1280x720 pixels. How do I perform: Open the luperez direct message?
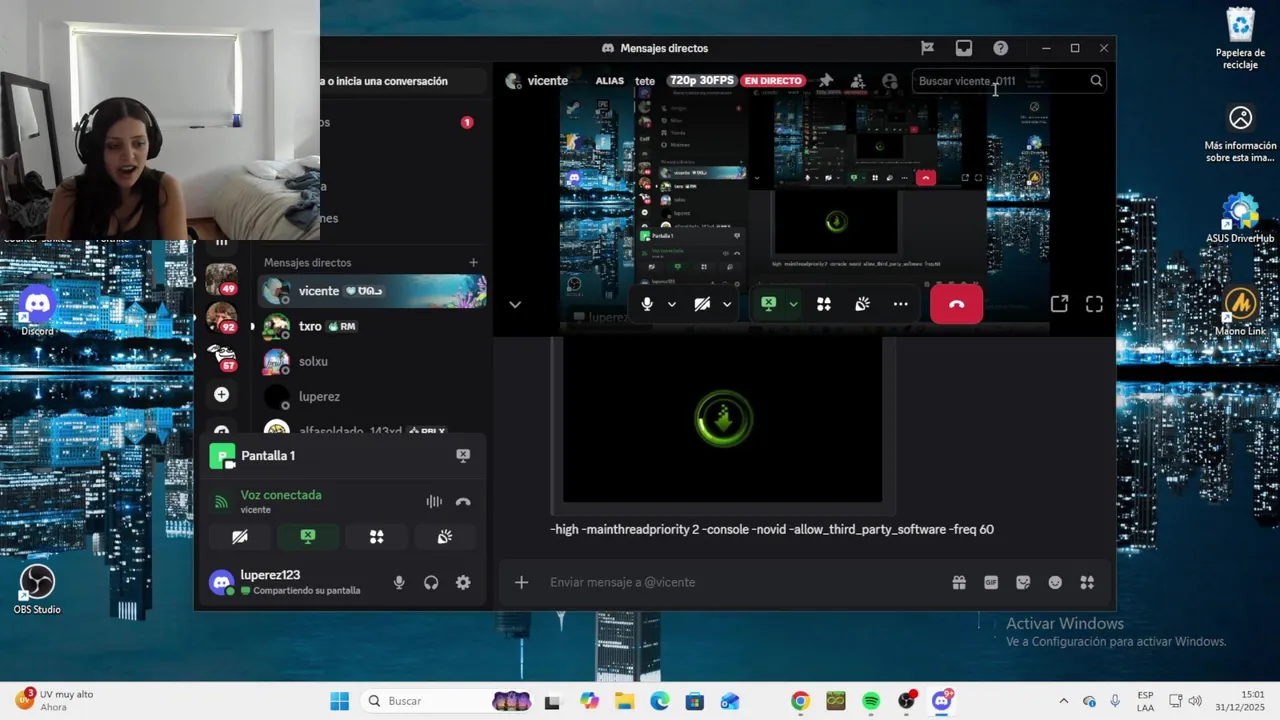[x=372, y=396]
